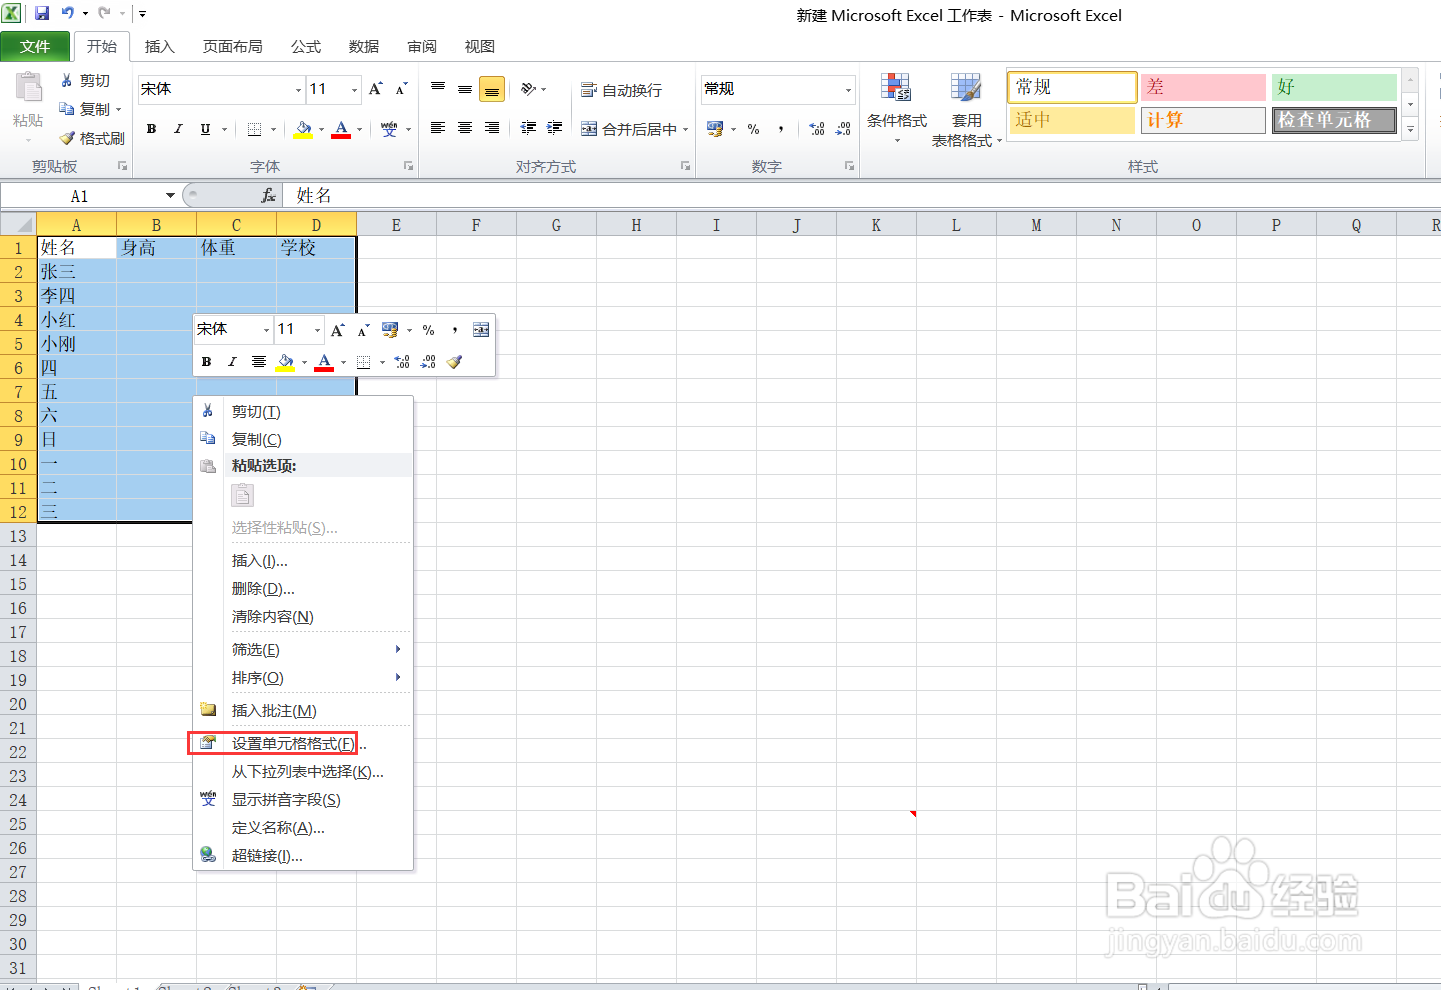Screen dimensions: 1441x990
Task: Choose 超链接(I) from context menu
Action: (x=303, y=856)
